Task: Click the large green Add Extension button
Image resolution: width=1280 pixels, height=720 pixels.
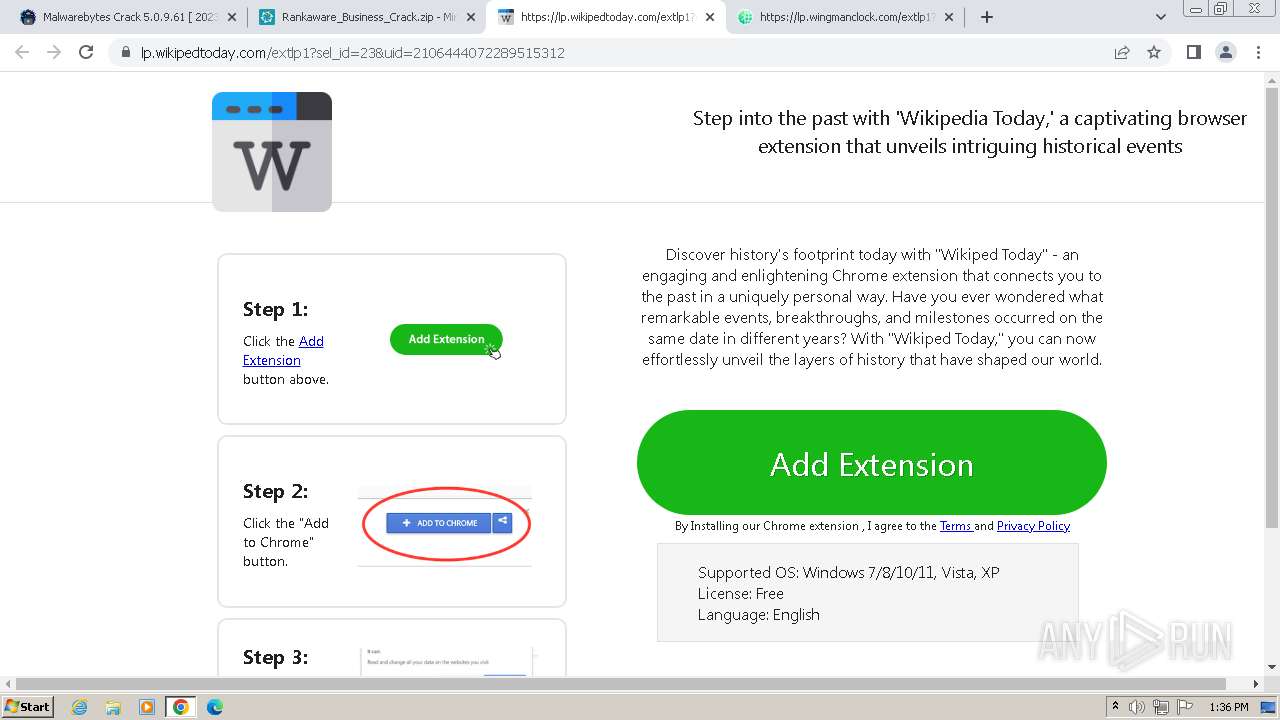Action: (x=872, y=463)
